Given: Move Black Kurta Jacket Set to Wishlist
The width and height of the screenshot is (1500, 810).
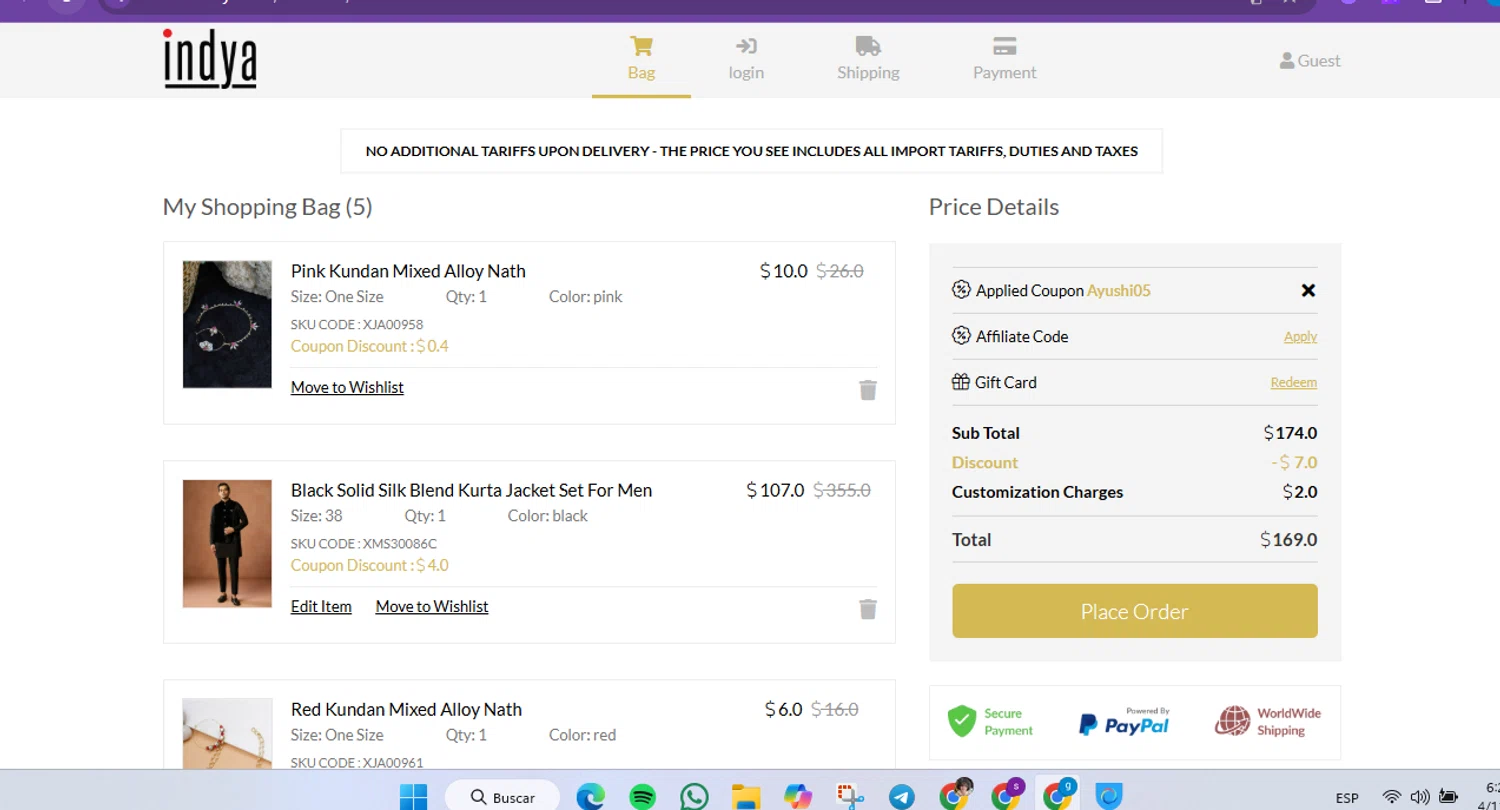Looking at the screenshot, I should tap(432, 606).
